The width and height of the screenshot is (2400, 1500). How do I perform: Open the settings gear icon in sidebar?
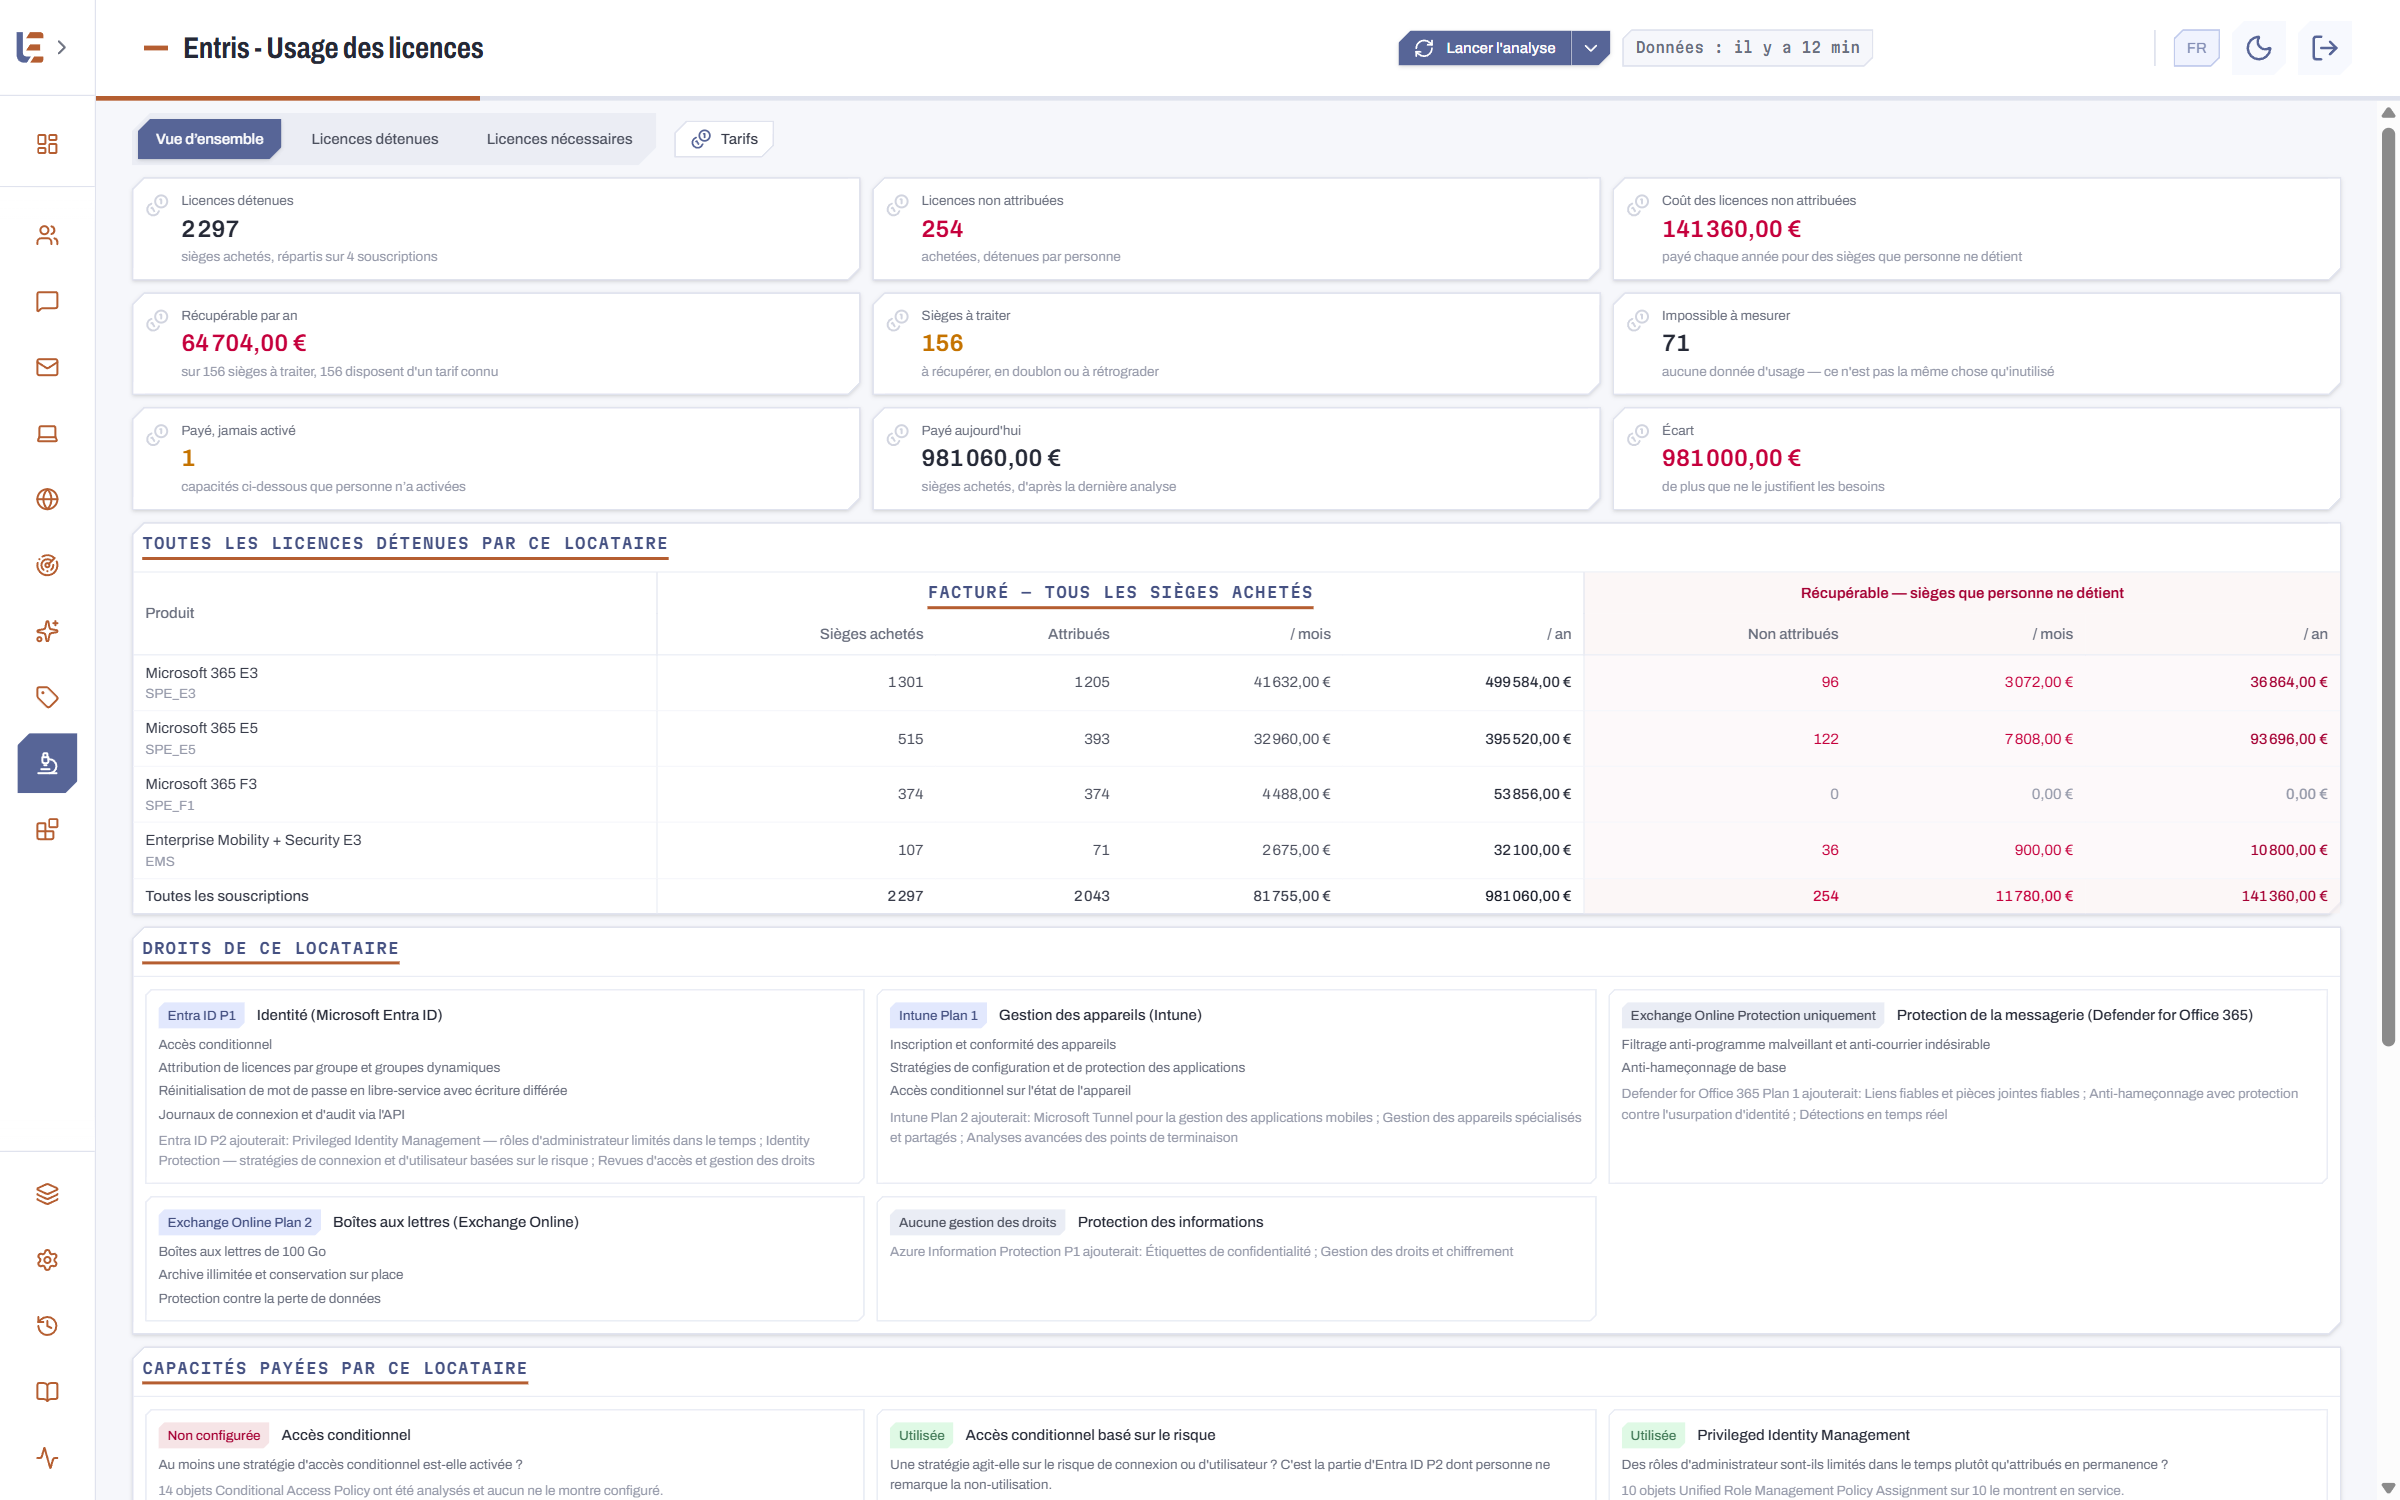tap(47, 1260)
